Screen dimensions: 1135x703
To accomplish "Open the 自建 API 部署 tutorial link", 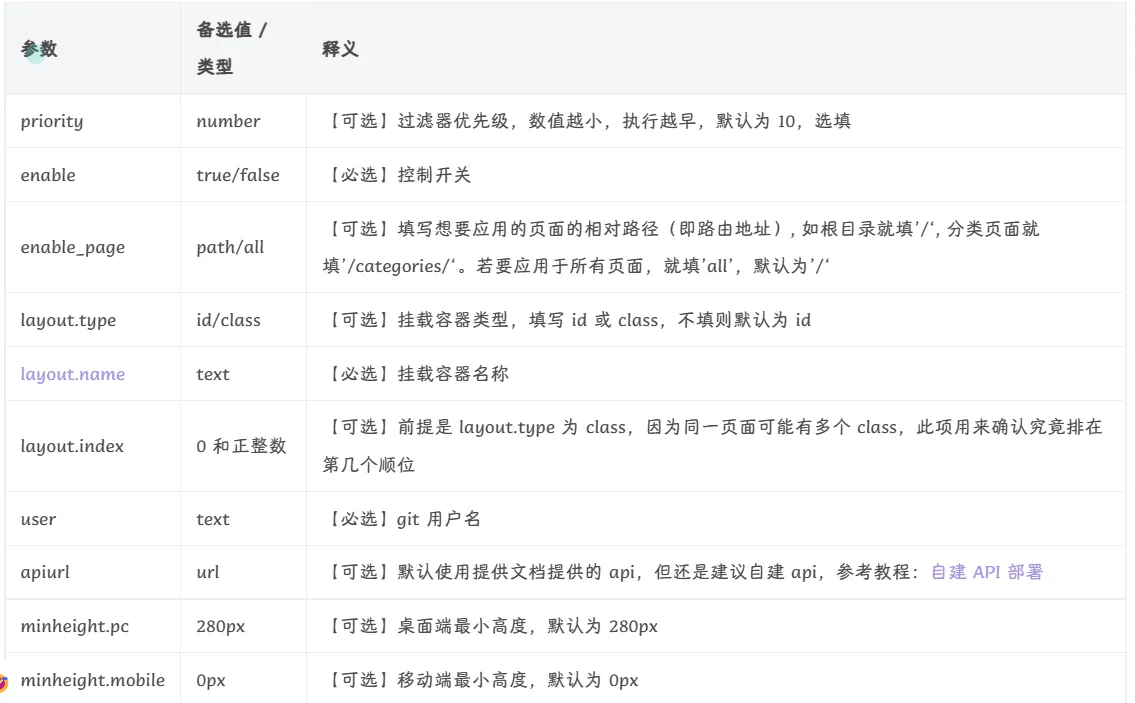I will click(986, 573).
